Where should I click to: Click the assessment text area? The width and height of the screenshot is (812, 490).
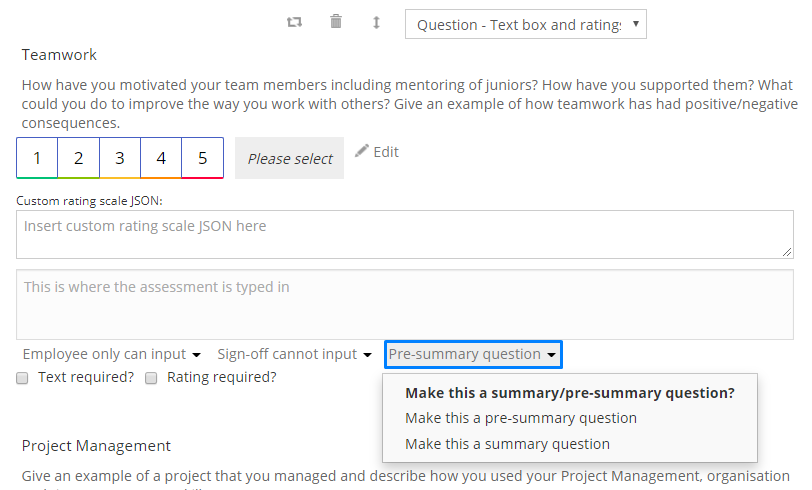click(x=404, y=305)
